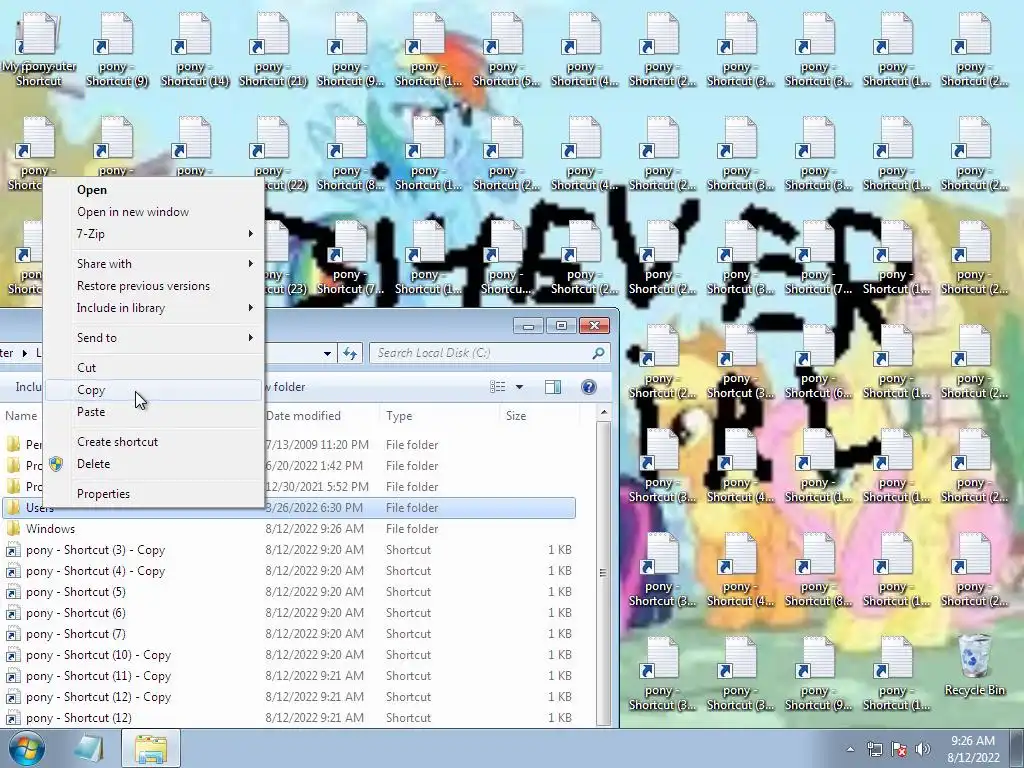Select pony - Shortcut (3) - Copy file
The height and width of the screenshot is (768, 1024).
288,550
